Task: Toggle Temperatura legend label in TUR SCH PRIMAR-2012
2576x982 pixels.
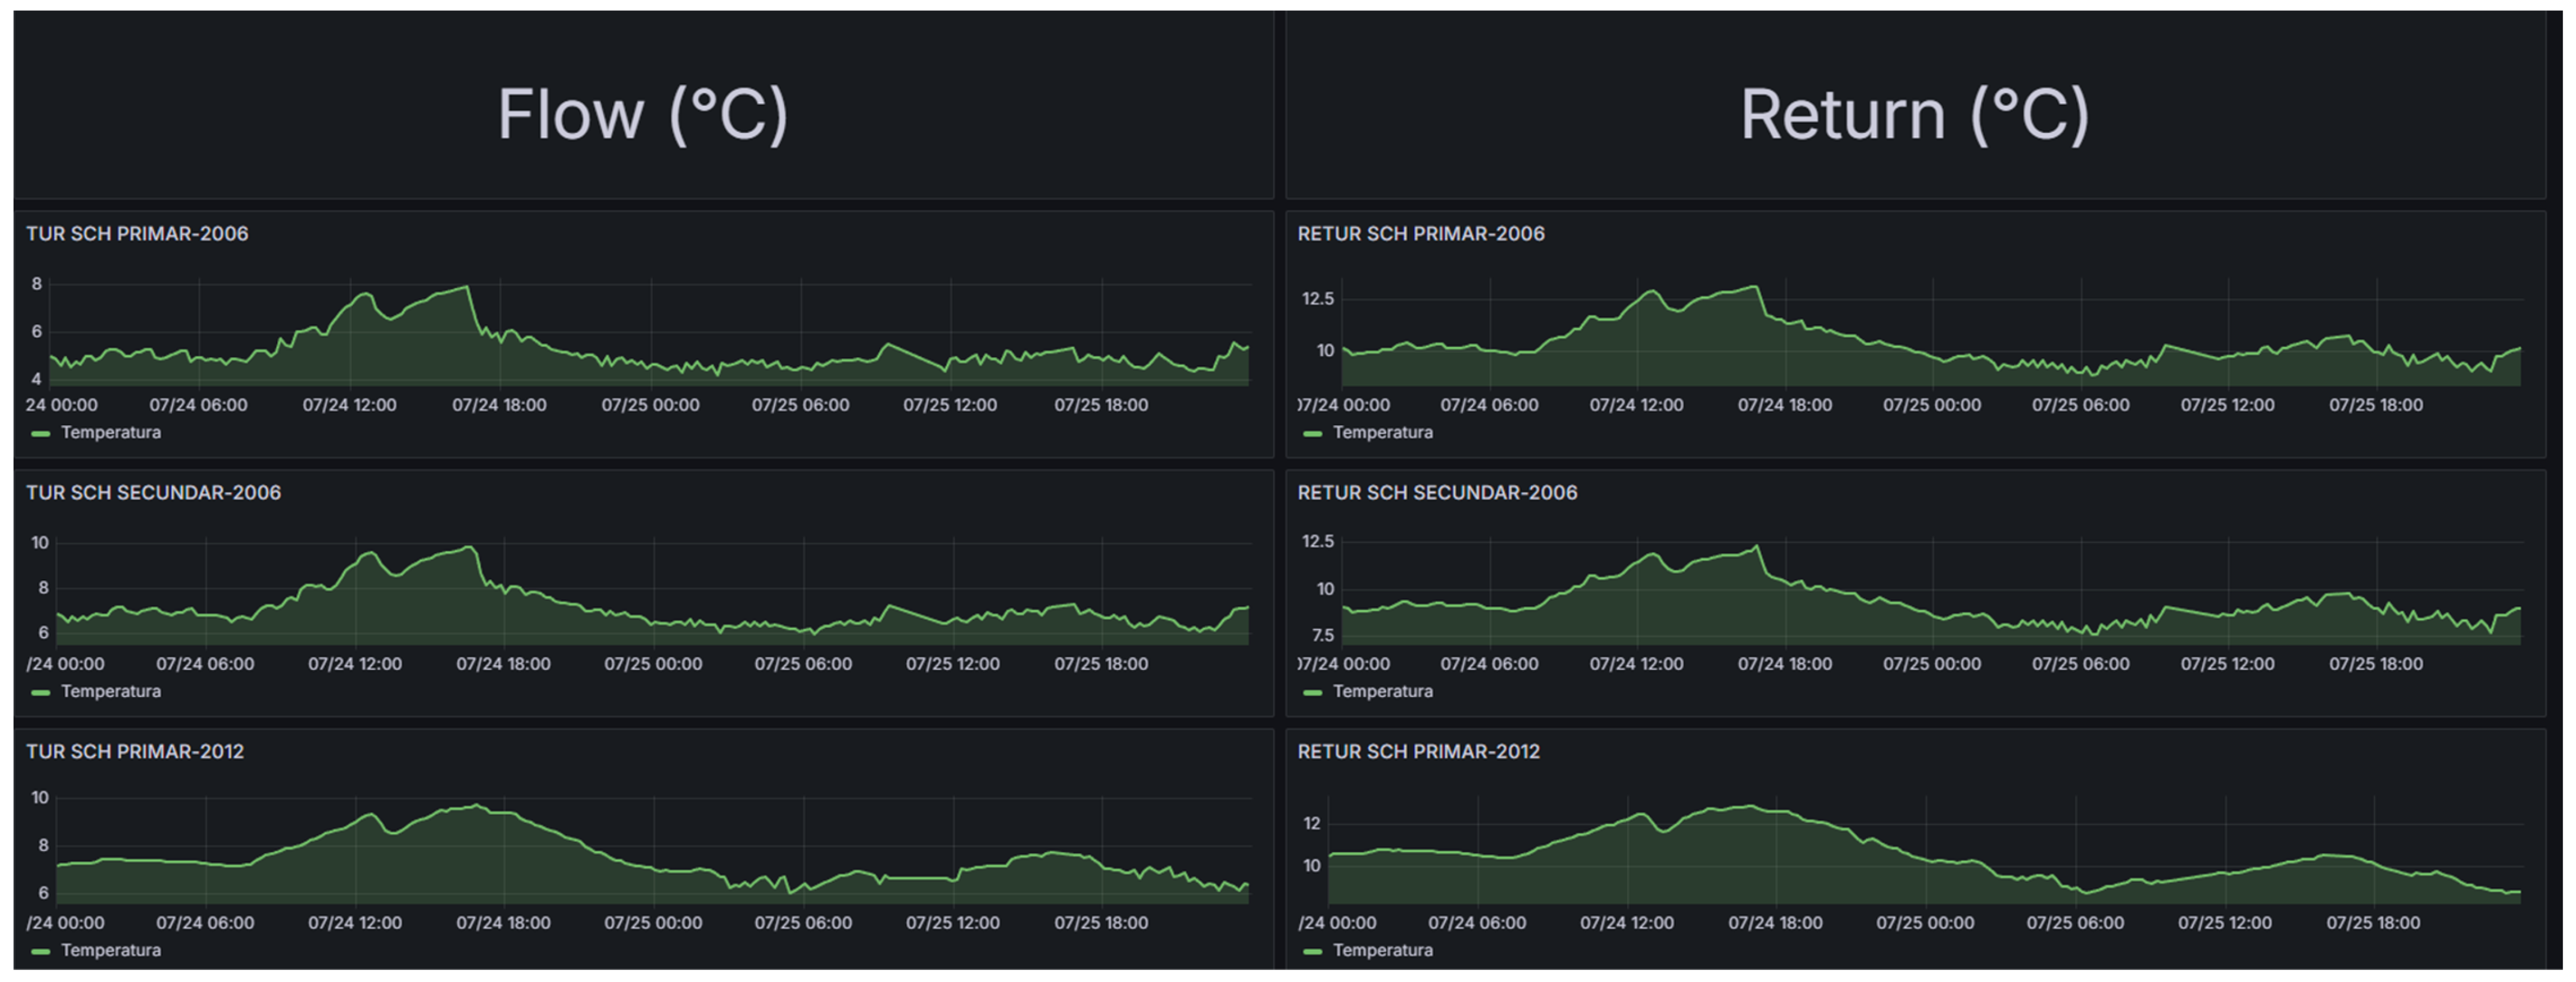Action: pos(110,951)
